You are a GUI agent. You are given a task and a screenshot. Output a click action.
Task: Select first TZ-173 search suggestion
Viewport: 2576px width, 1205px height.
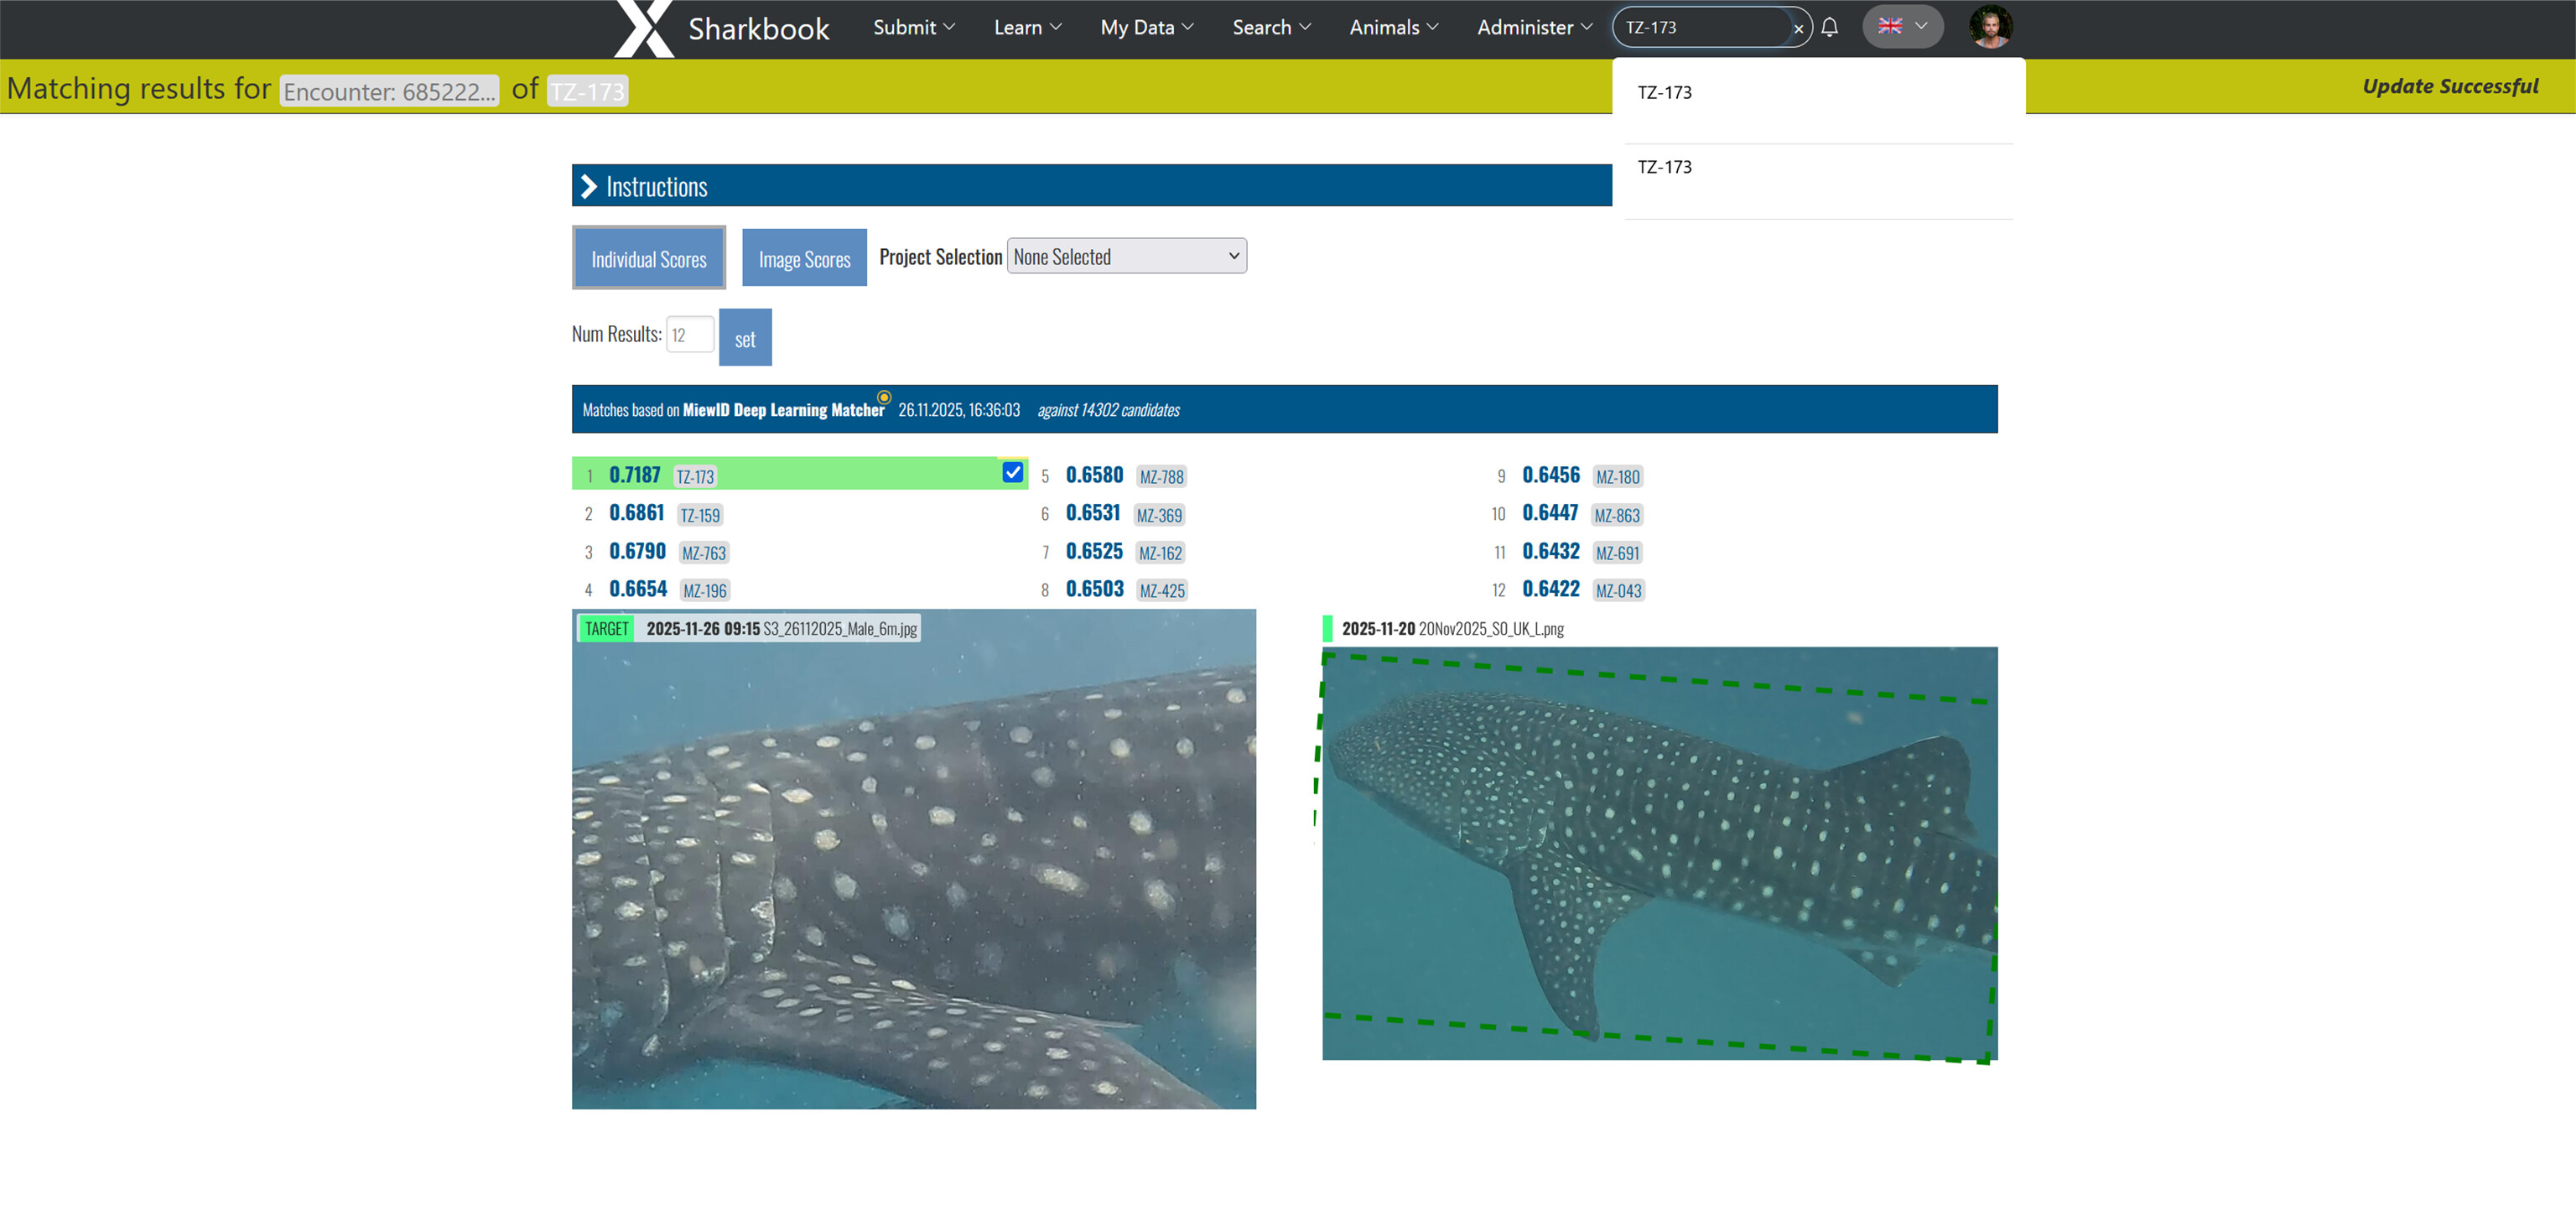(1664, 93)
